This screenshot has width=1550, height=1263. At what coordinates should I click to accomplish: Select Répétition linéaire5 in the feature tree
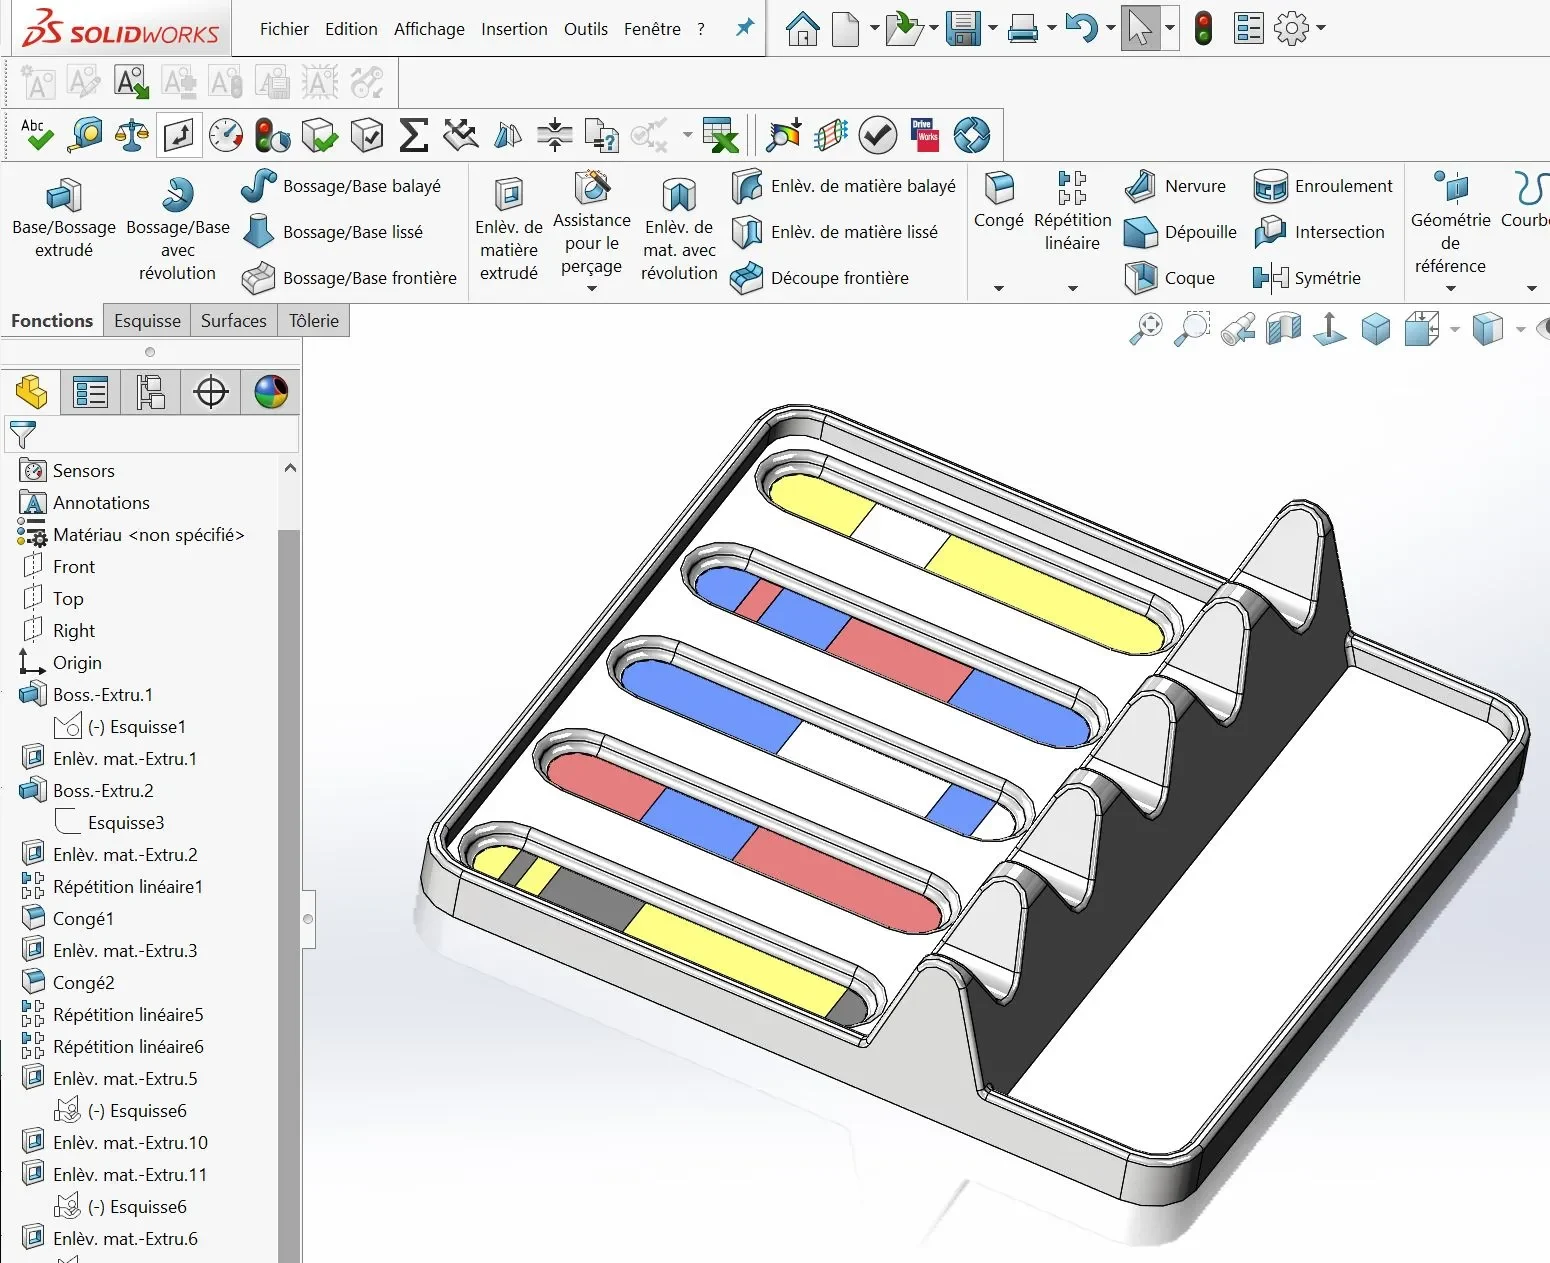click(128, 1014)
